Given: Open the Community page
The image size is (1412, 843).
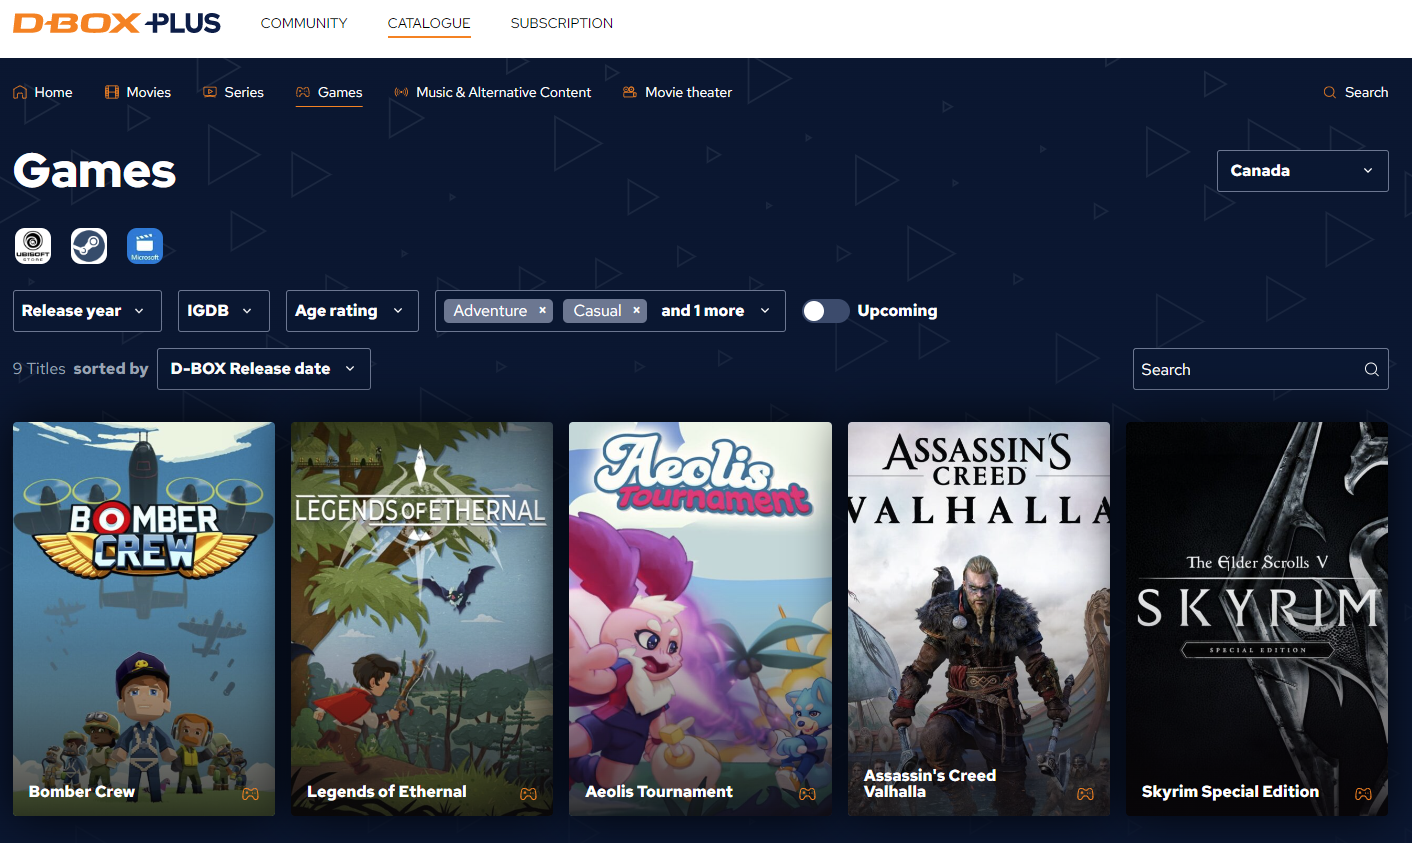Looking at the screenshot, I should point(303,22).
